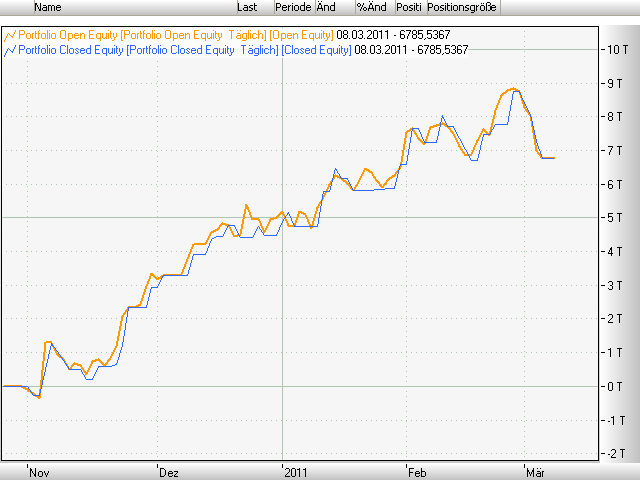Screen dimensions: 640x480
Task: Sort by the Name column header
Action: click(135, 7)
